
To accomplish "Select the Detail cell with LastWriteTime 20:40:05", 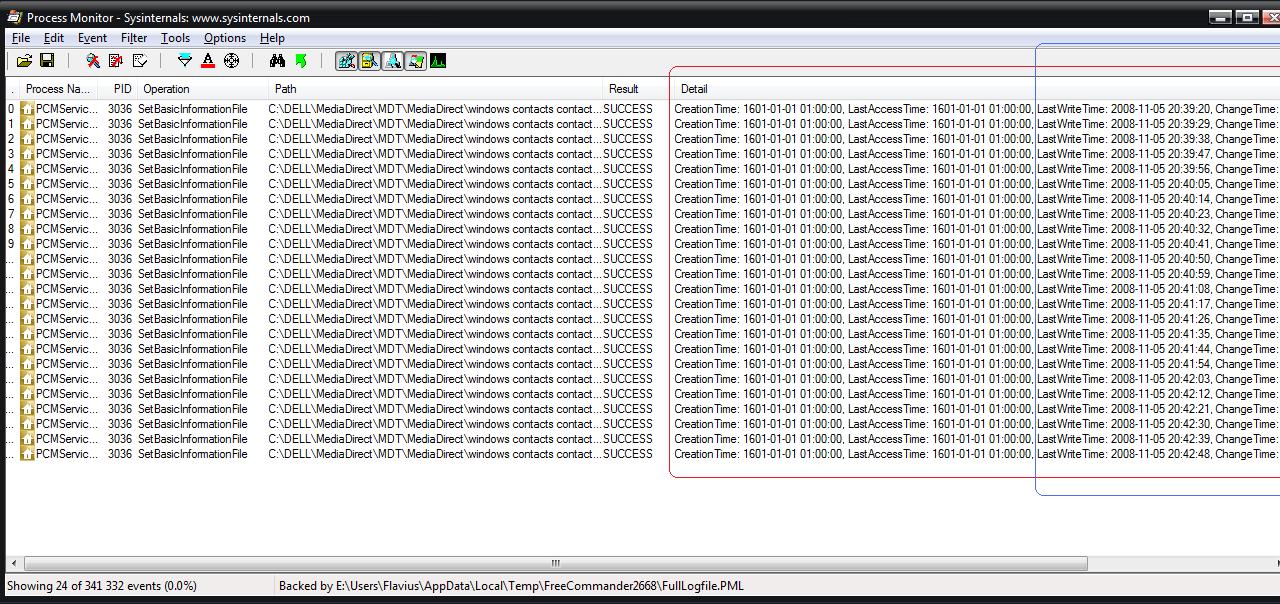I will [x=976, y=184].
